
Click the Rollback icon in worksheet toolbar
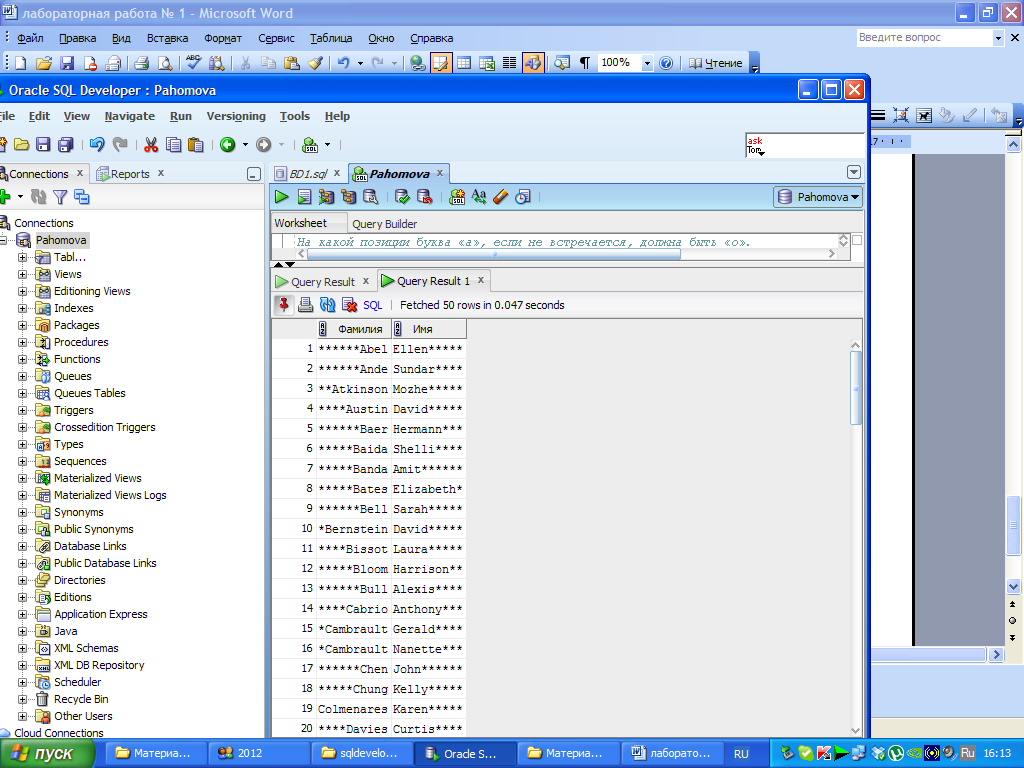(x=424, y=197)
